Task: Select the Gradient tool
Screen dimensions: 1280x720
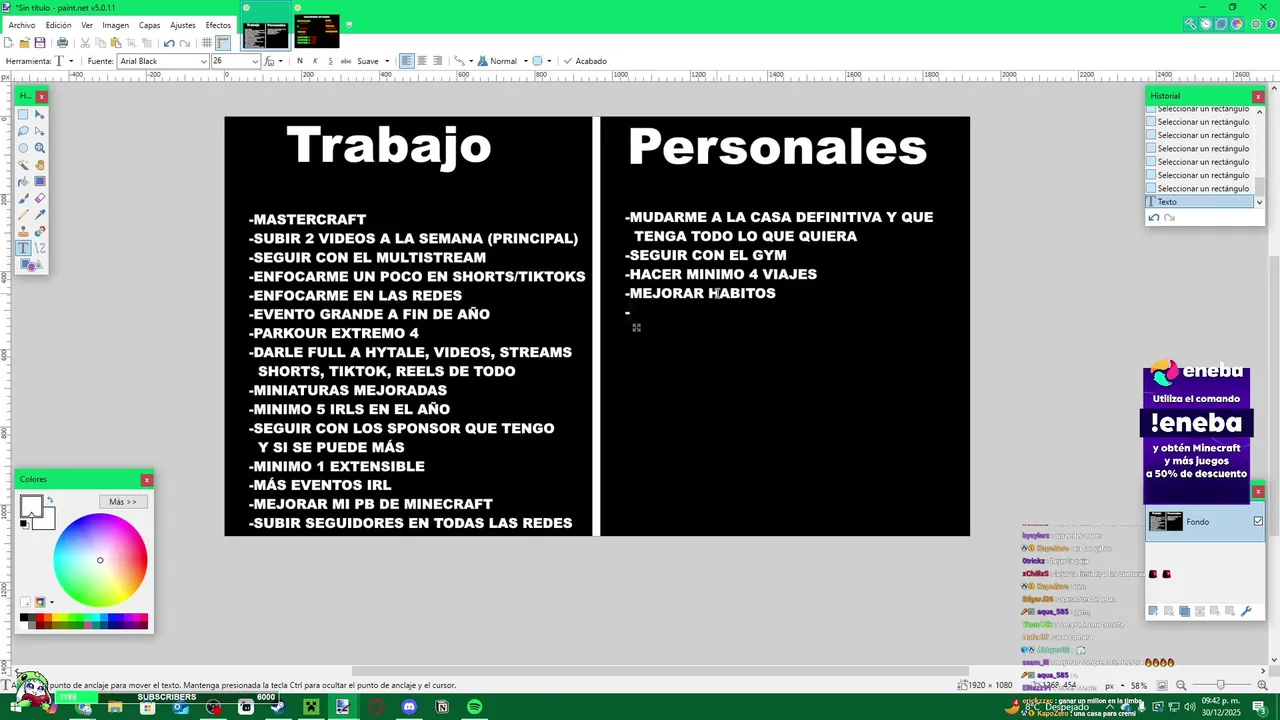Action: [40, 181]
